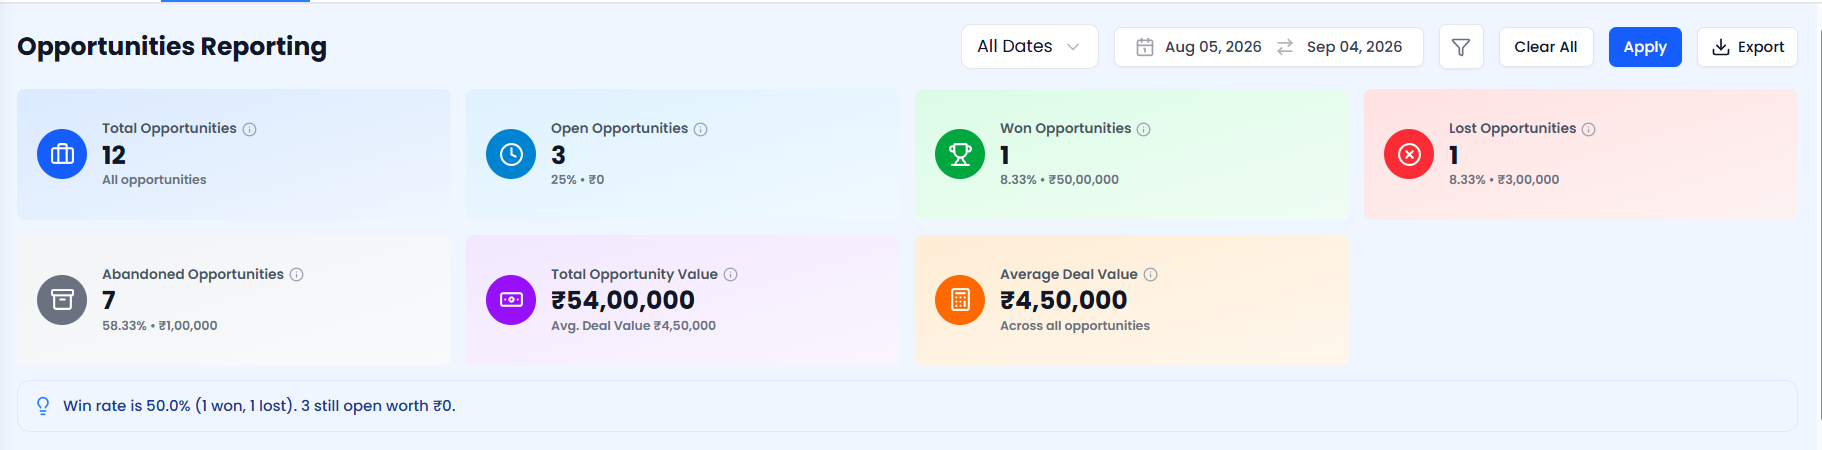Screen dimensions: 1822x450
Task: Click the Lost Opportunities red X icon
Action: 1409,154
